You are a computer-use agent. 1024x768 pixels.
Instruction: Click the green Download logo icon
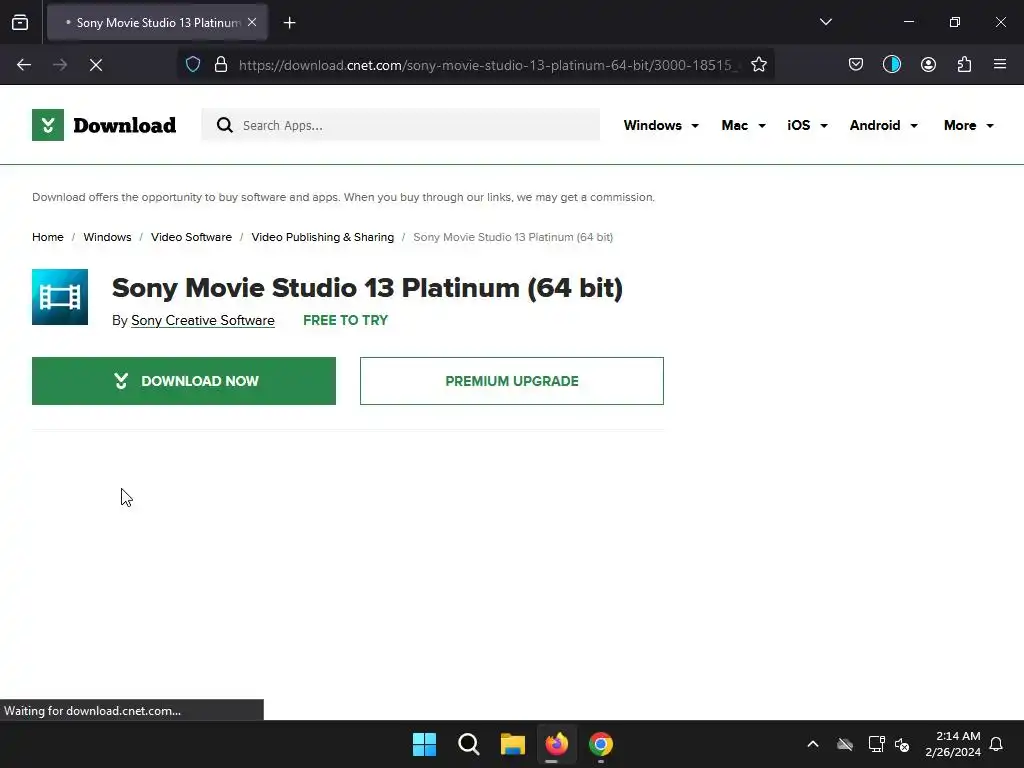click(x=48, y=125)
